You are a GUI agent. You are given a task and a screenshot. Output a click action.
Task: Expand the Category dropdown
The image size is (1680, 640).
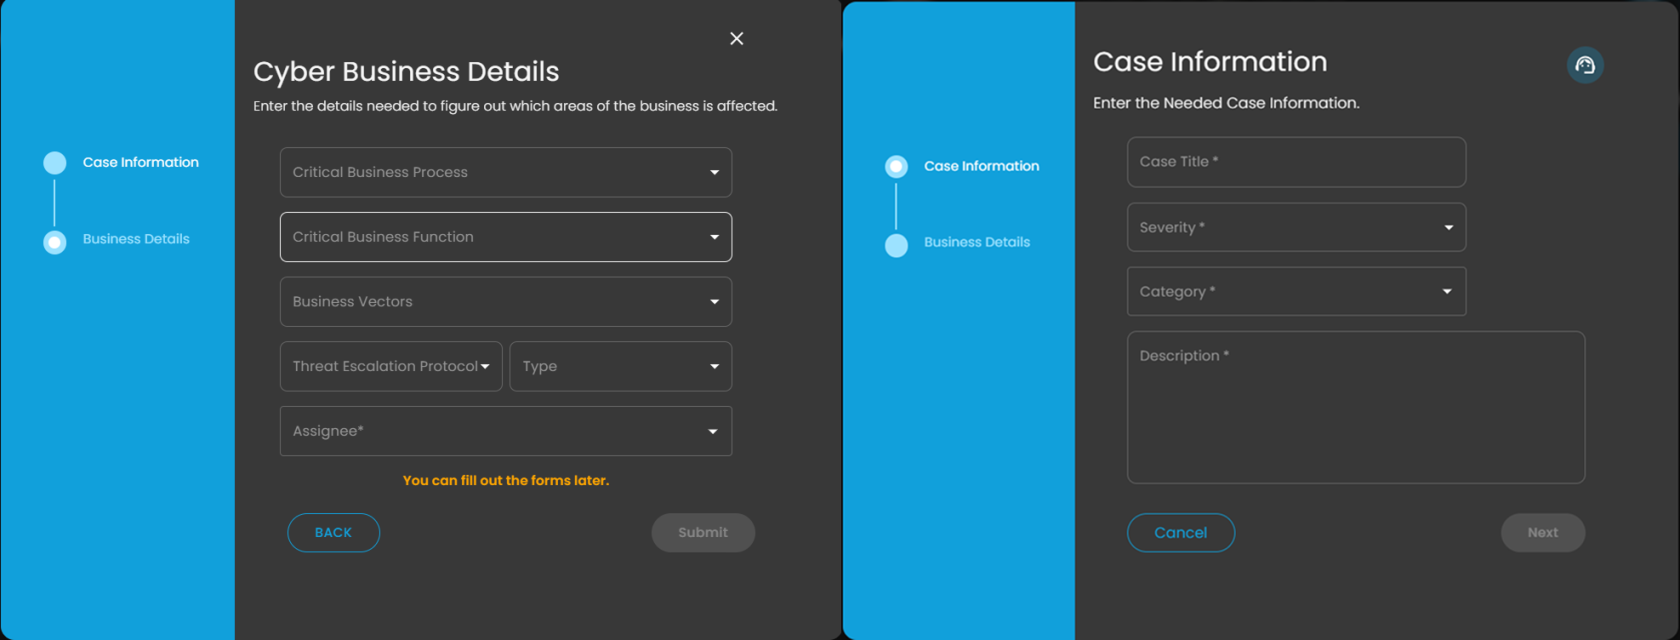[x=1296, y=292]
